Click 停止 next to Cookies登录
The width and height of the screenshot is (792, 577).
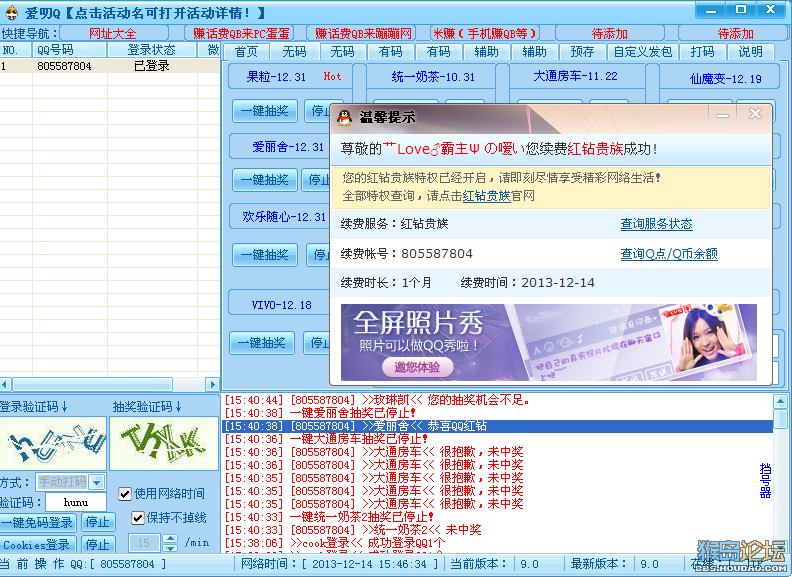(x=97, y=545)
